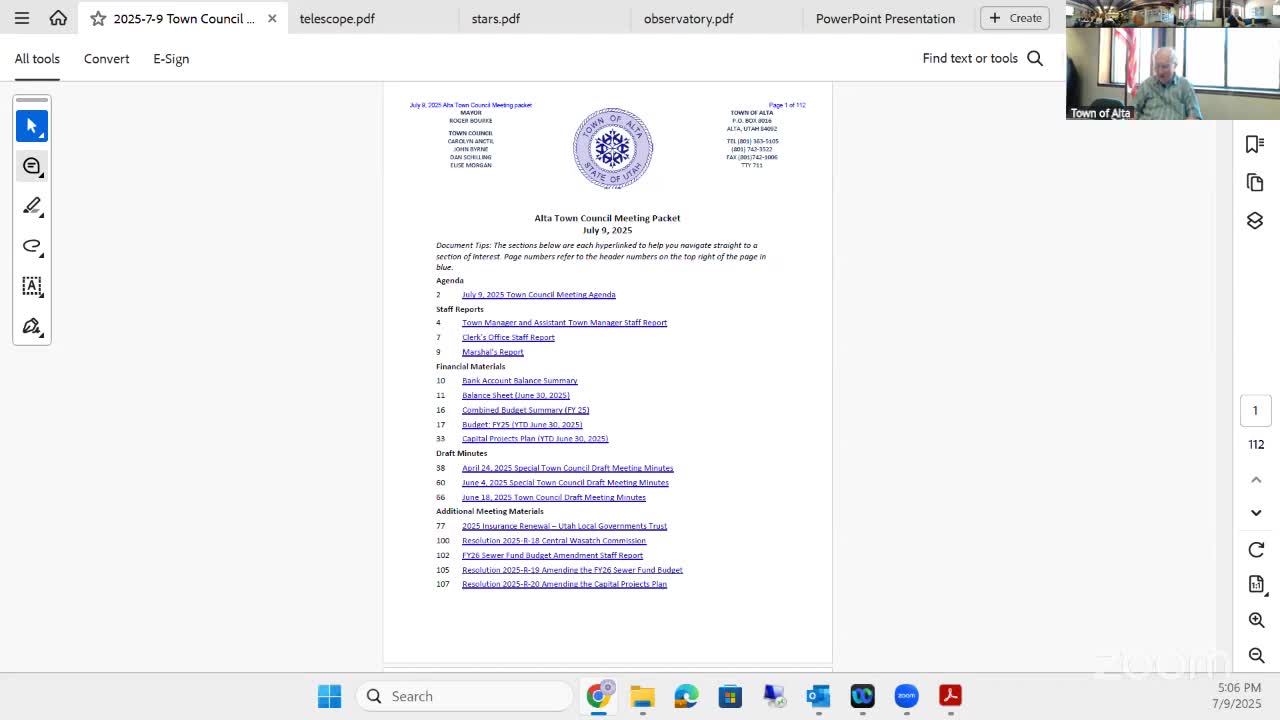
Task: Open Adobe Acrobat from the taskbar
Action: coord(950,696)
